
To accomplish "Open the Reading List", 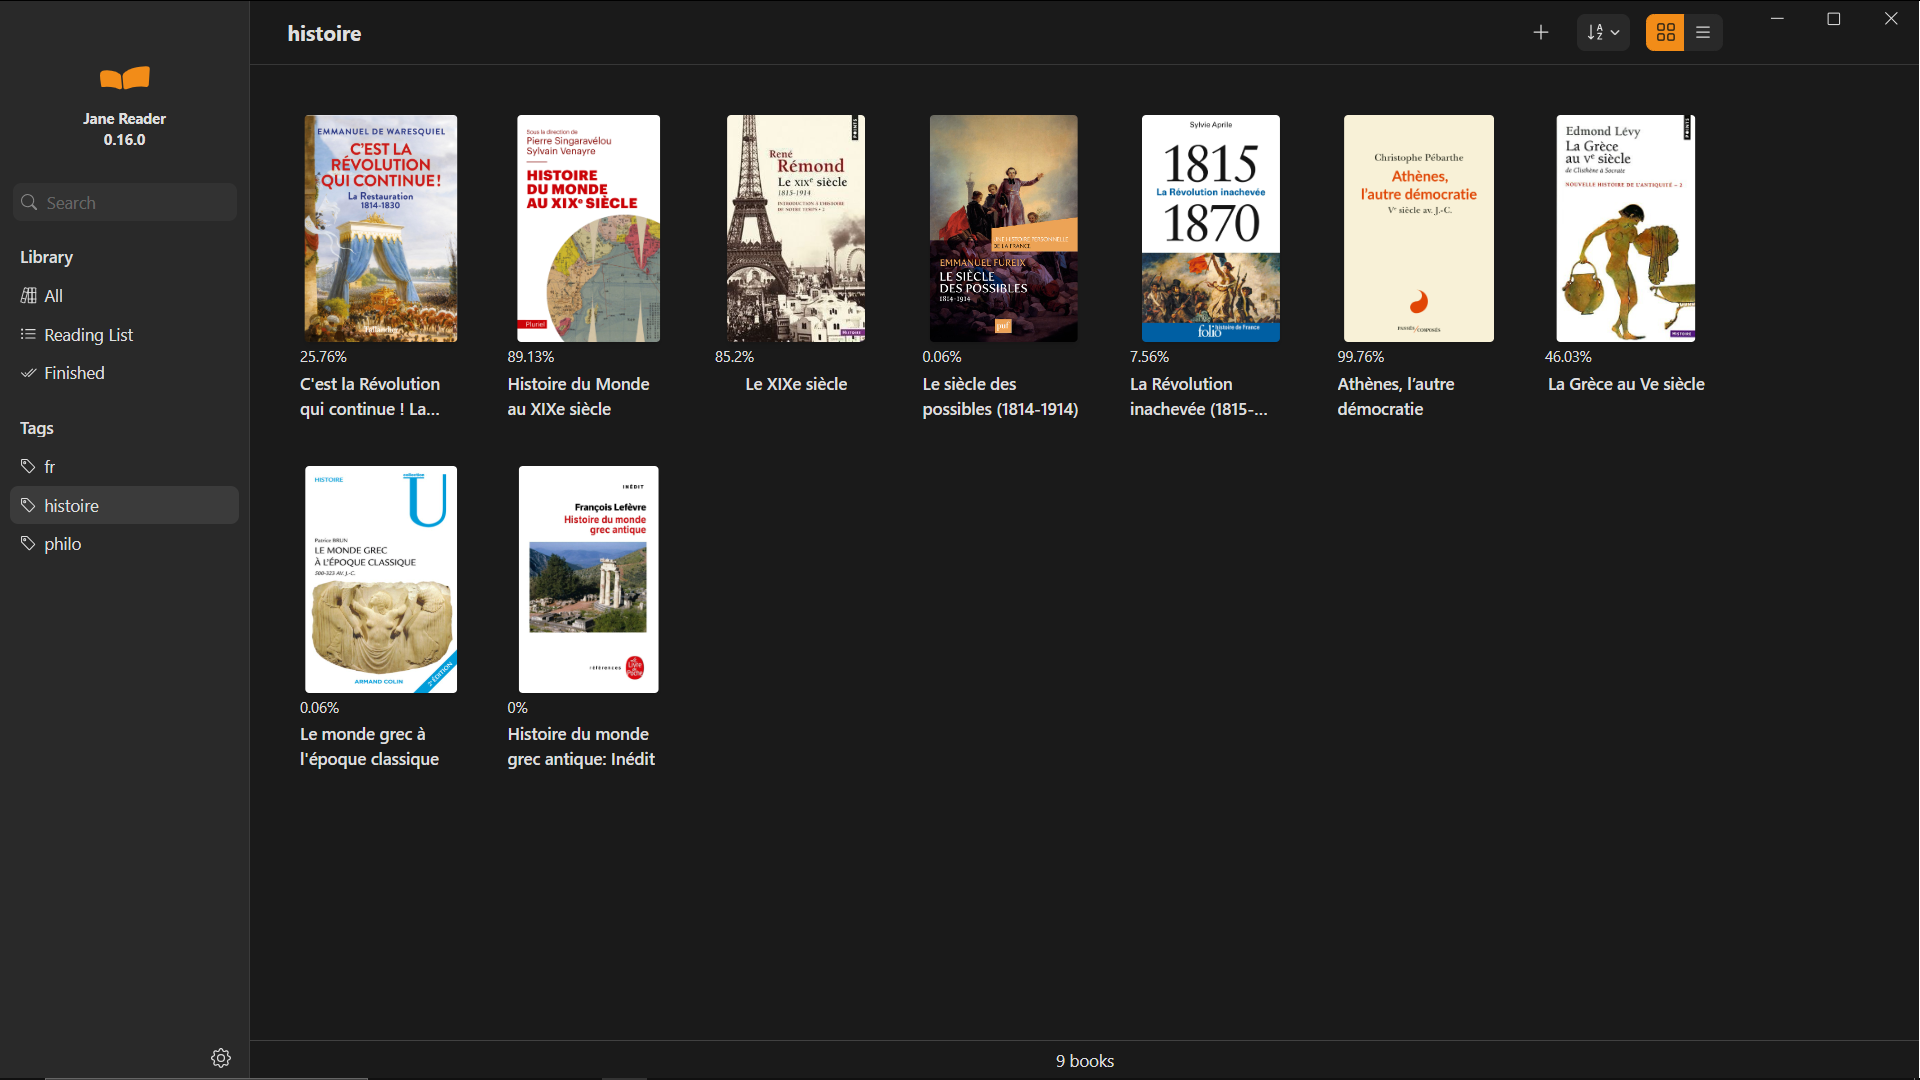I will (88, 335).
